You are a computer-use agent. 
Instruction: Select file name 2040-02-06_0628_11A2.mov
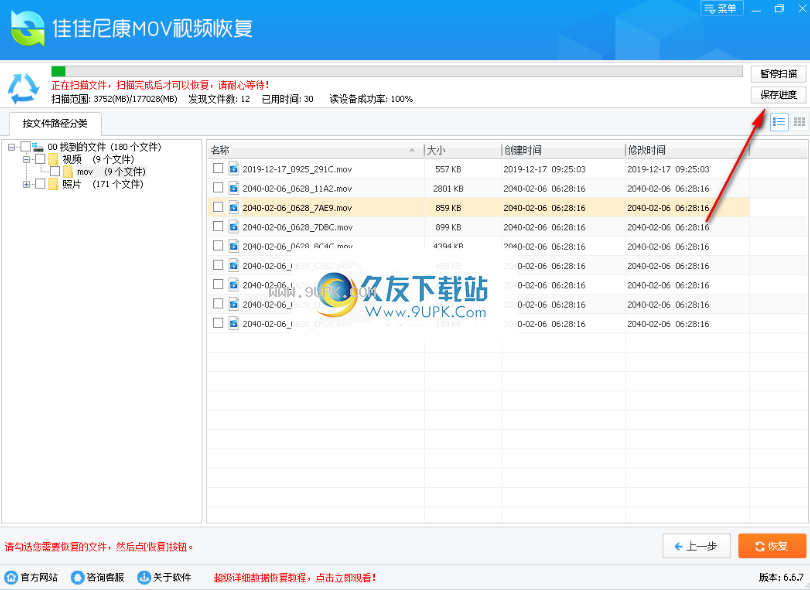pos(297,189)
